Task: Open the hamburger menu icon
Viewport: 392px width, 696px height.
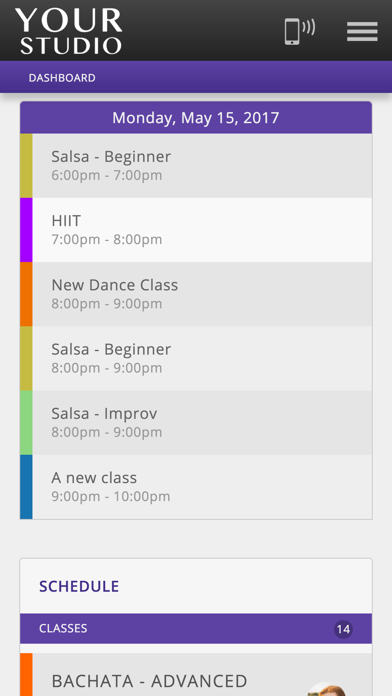Action: (362, 32)
